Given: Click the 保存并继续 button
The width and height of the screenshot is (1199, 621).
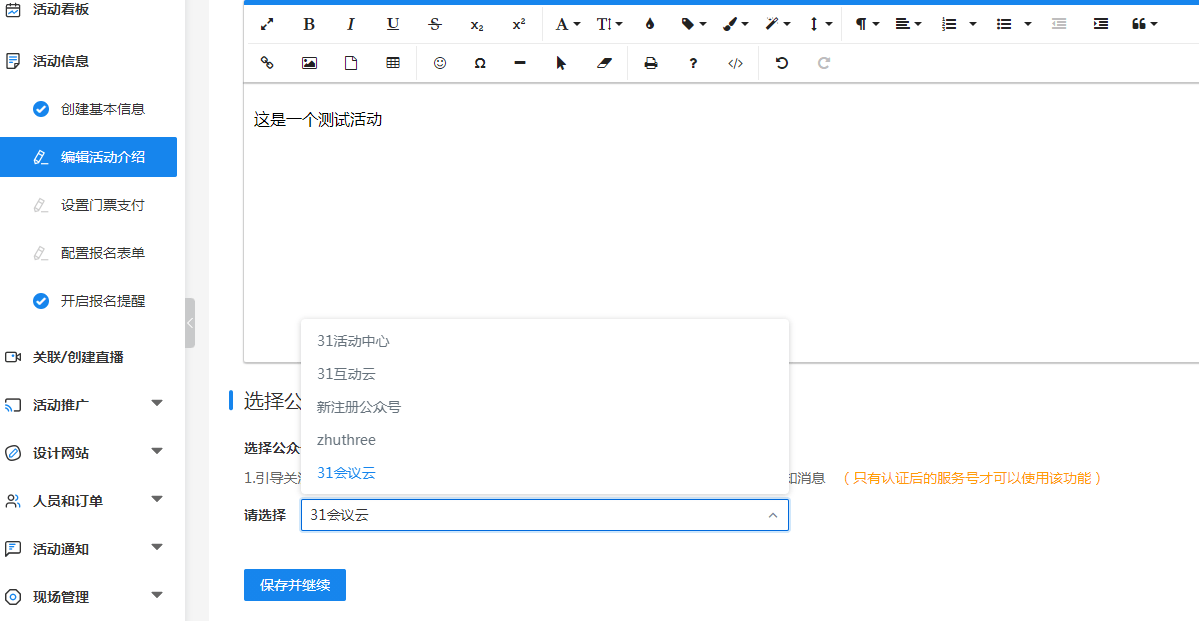Looking at the screenshot, I should coord(294,585).
